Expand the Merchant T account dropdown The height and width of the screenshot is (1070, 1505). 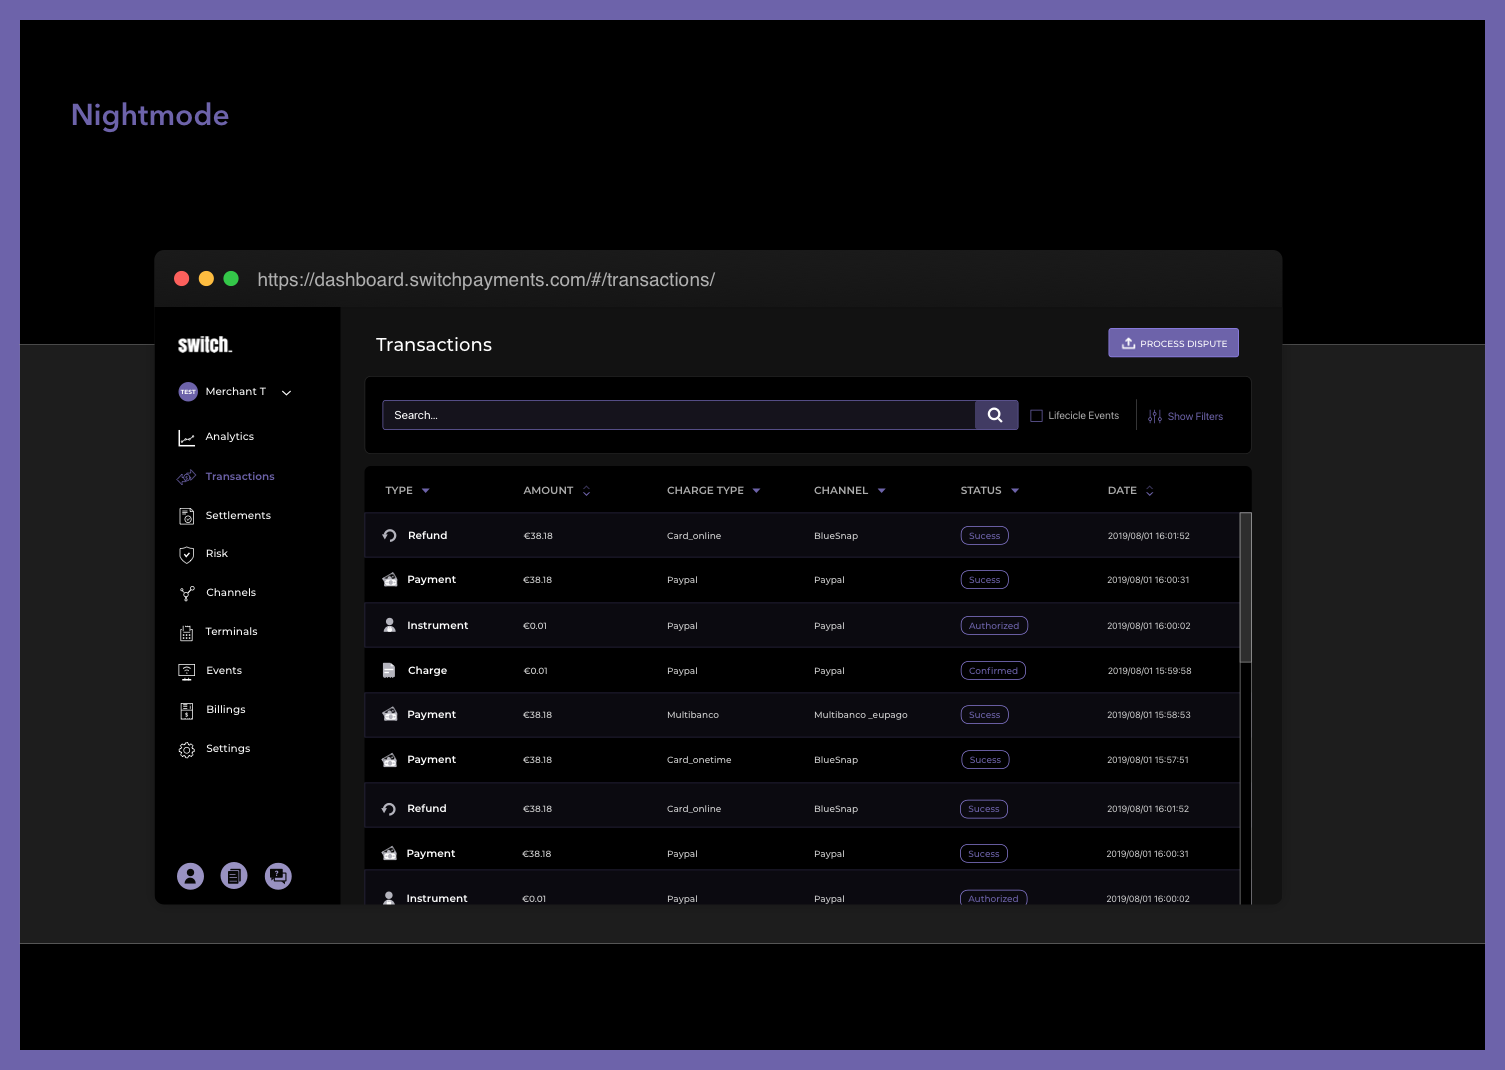point(287,393)
